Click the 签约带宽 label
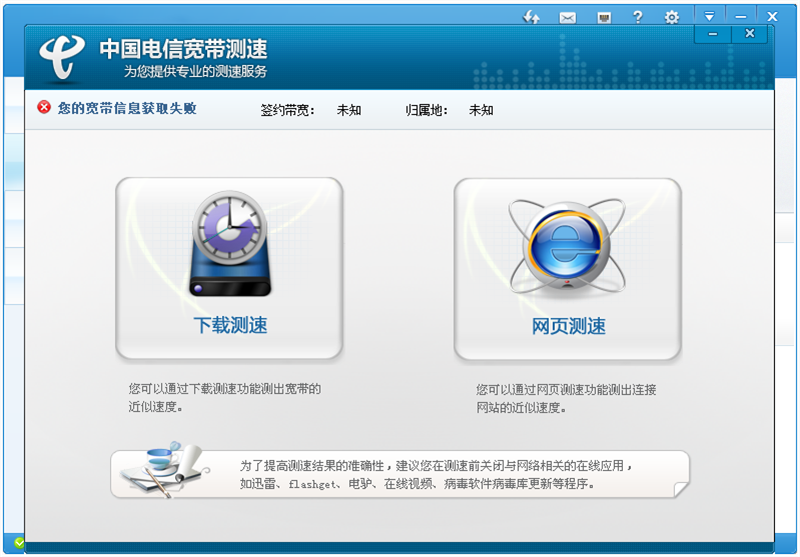 [x=288, y=110]
